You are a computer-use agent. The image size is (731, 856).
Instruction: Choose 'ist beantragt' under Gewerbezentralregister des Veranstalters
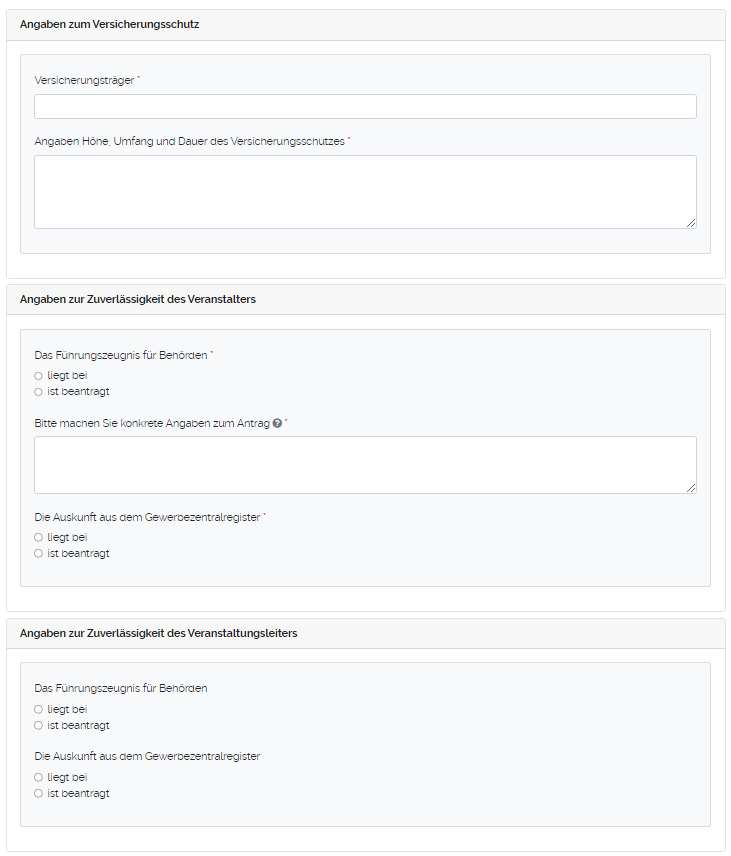tap(38, 553)
